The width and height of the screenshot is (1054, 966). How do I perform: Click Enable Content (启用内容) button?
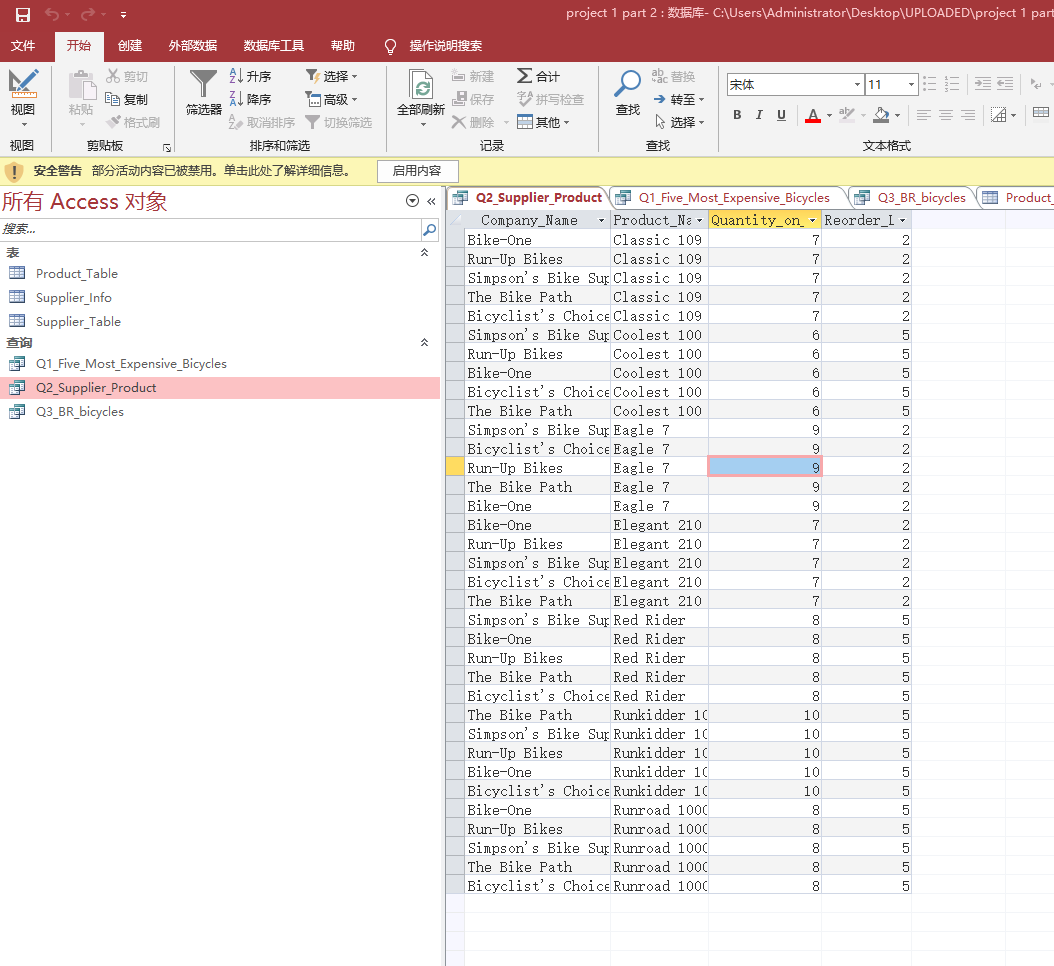coord(417,171)
